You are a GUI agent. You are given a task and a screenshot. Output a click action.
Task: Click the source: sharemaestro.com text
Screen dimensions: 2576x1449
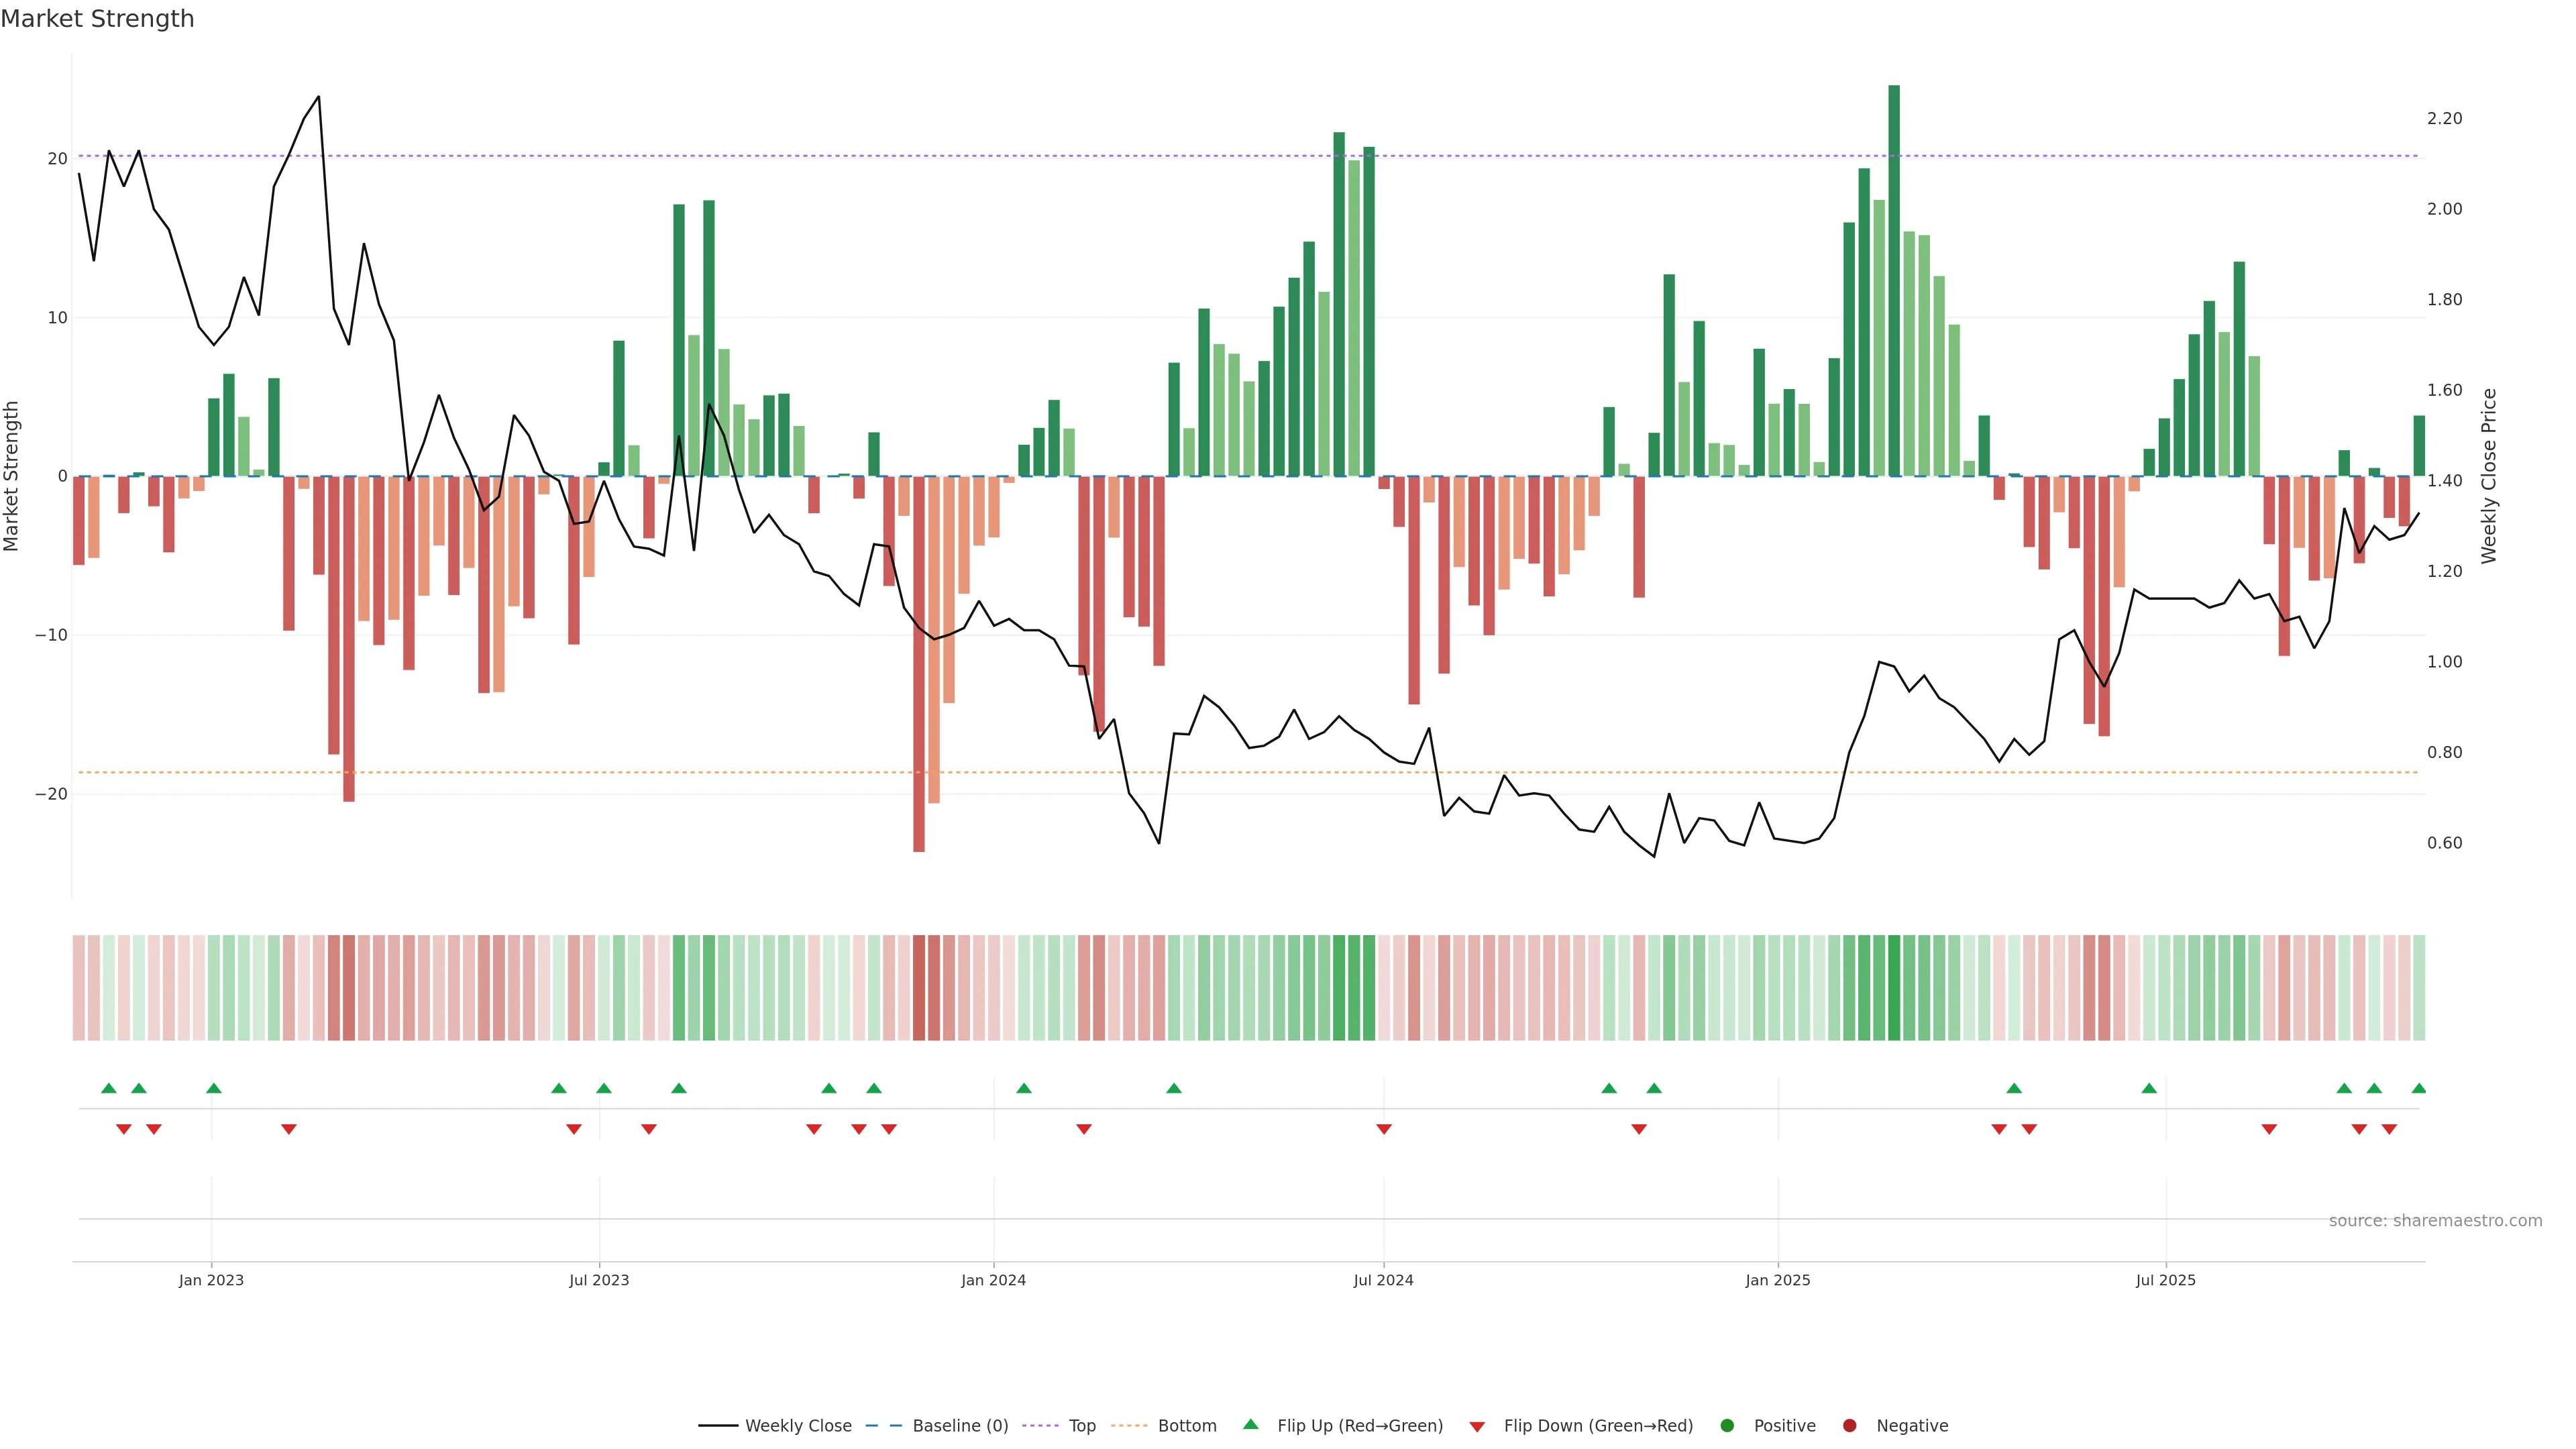click(2435, 1220)
